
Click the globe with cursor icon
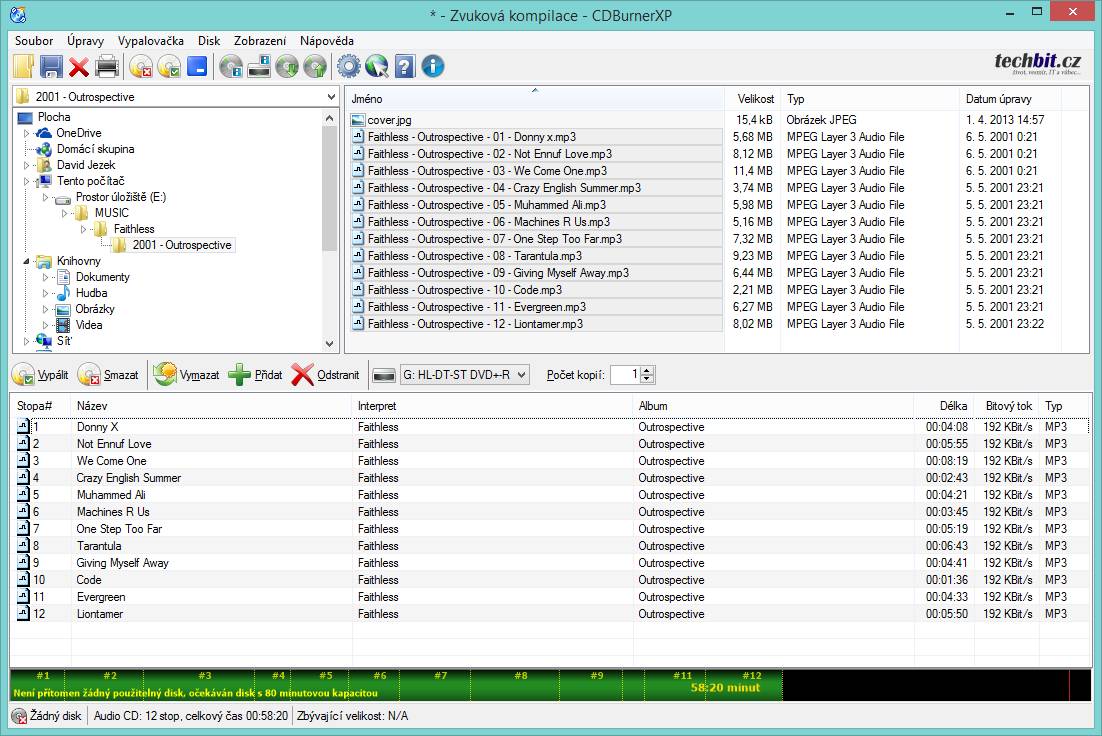pyautogui.click(x=376, y=67)
